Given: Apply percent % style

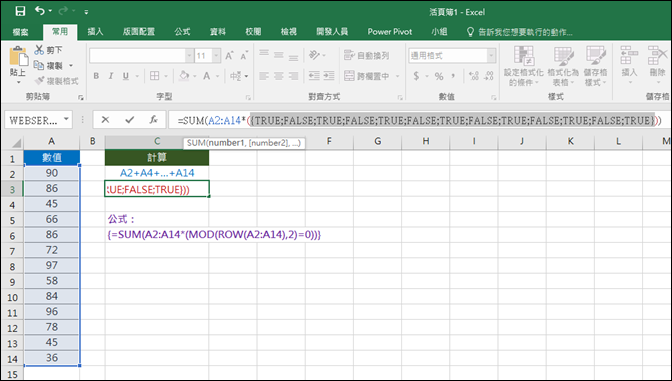Looking at the screenshot, I should (439, 76).
